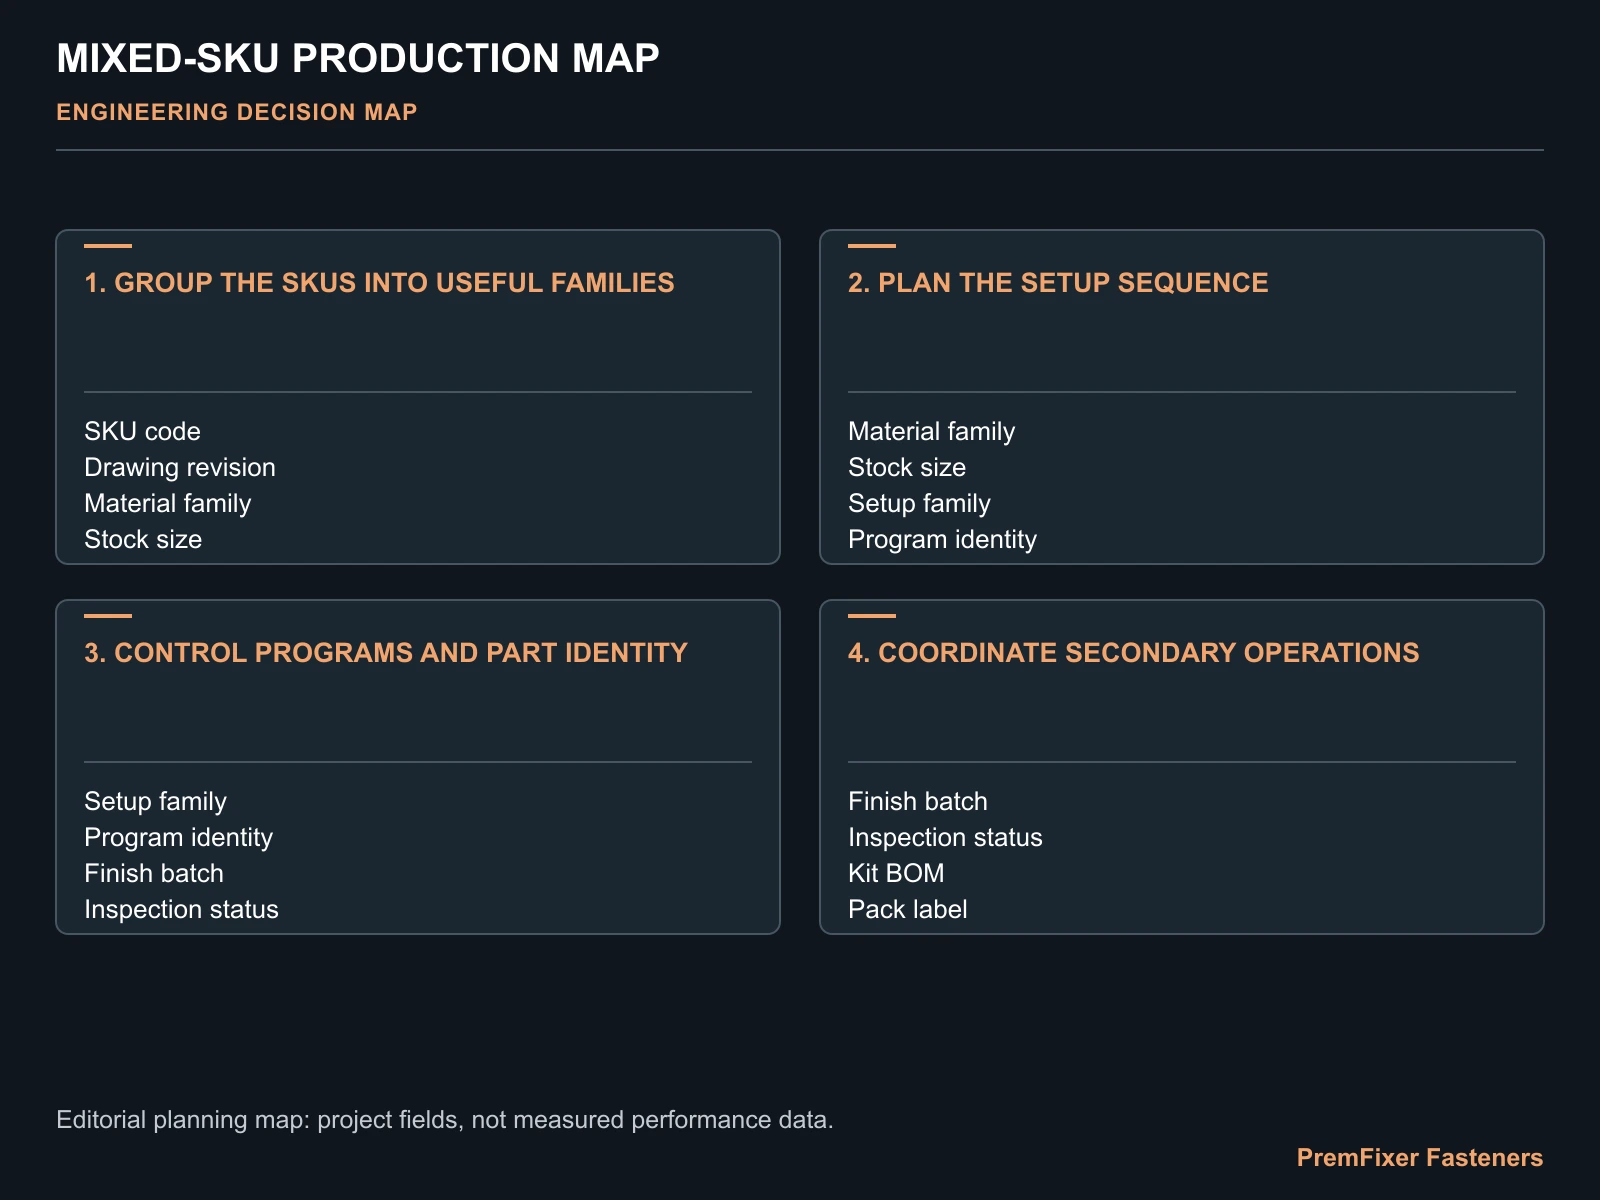
Task: Select "Kit BOM" in card 4
Action: 896,873
